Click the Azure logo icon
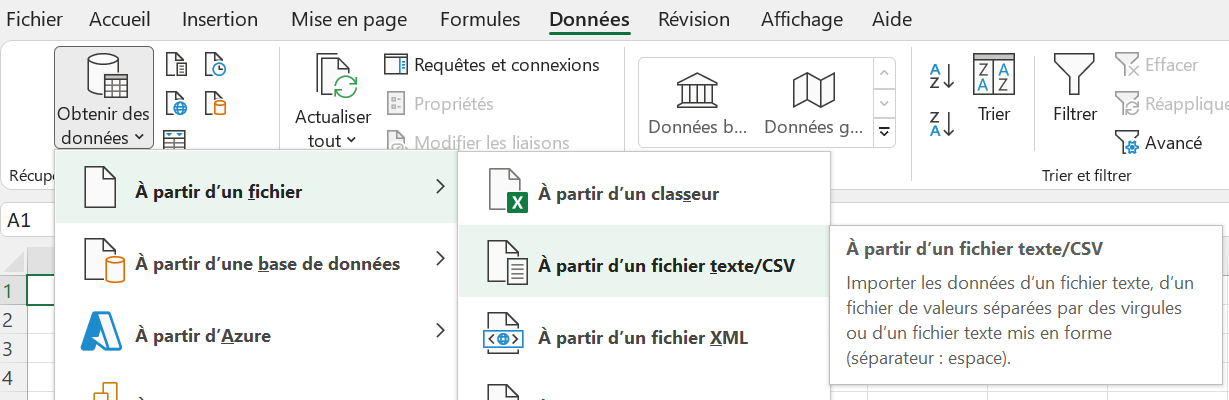Viewport: 1229px width, 400px height. tap(101, 333)
